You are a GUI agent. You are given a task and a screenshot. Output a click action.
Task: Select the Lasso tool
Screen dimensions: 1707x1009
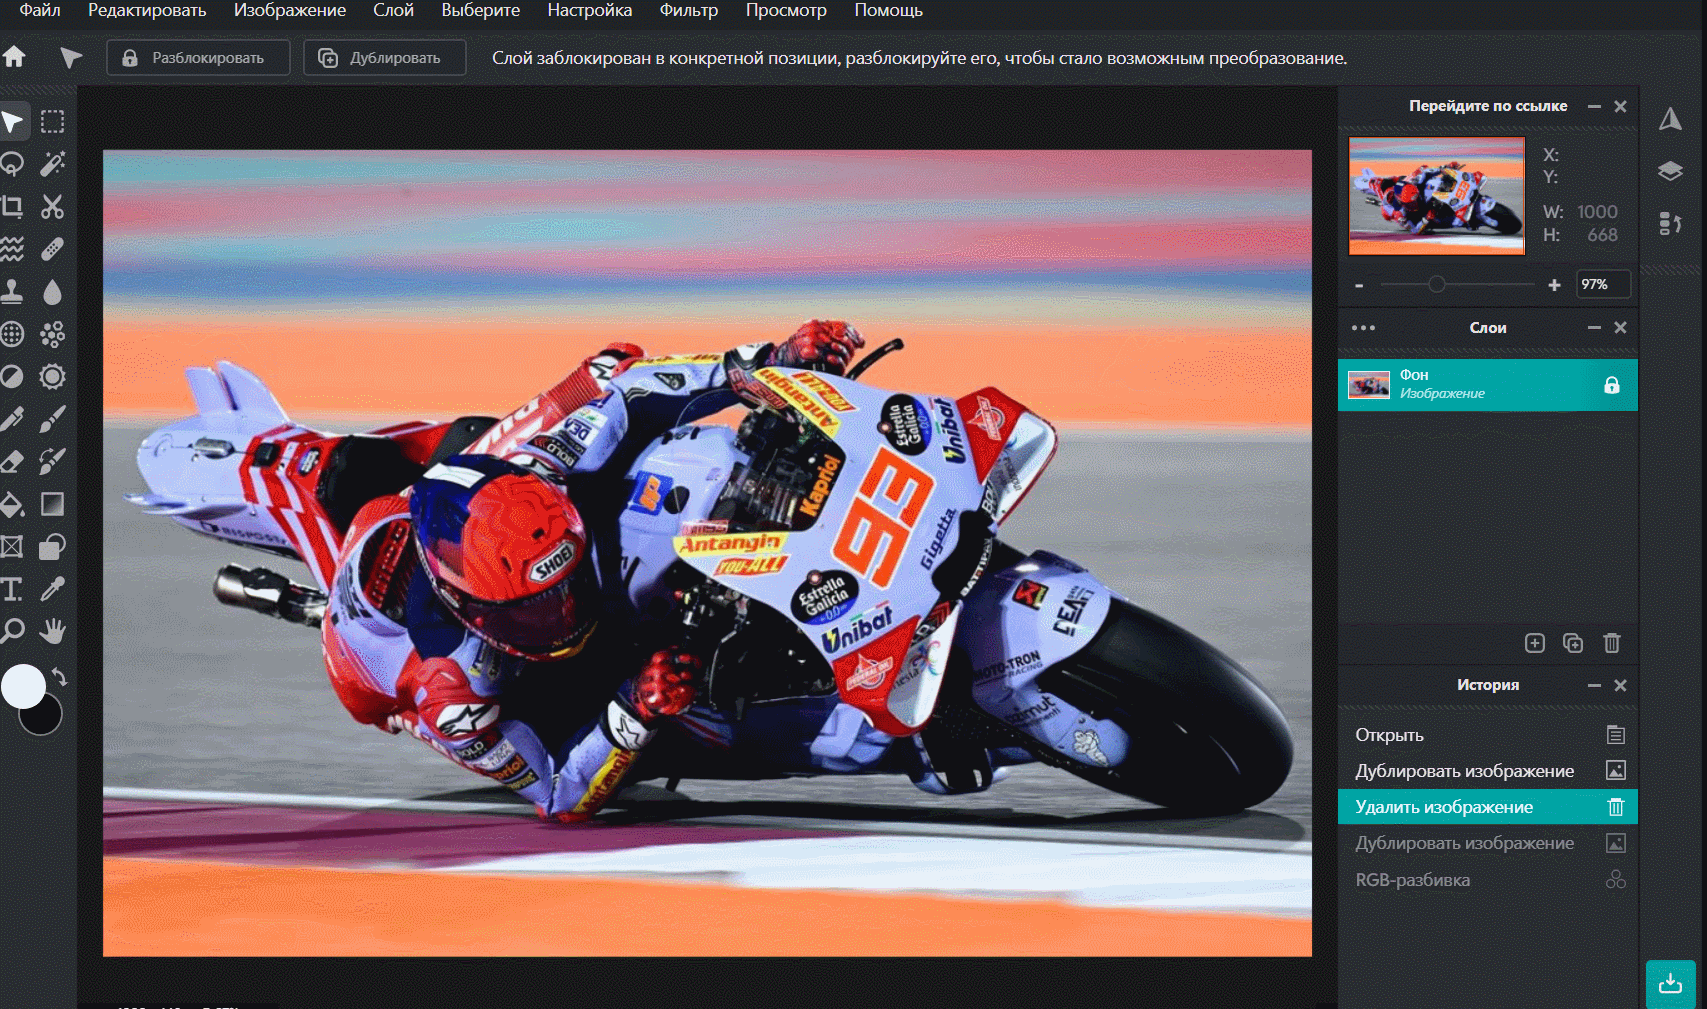pos(12,164)
